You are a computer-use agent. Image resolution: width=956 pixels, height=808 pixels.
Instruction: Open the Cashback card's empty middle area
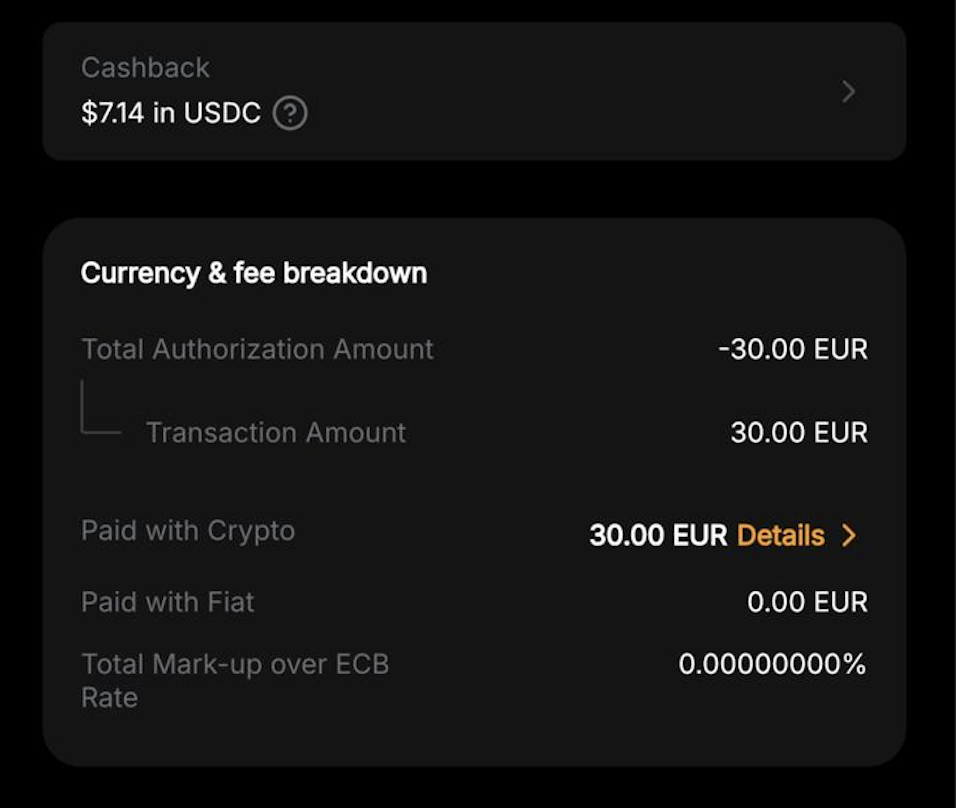560,92
